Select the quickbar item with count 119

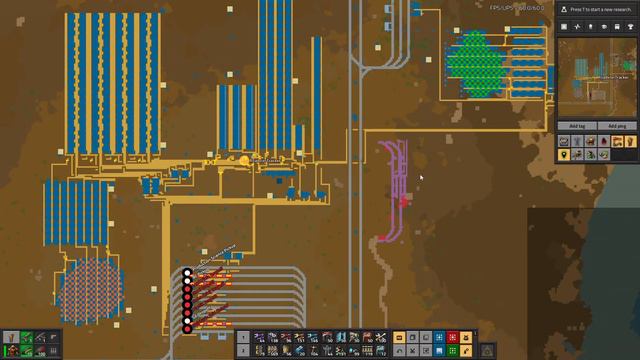(x=367, y=351)
